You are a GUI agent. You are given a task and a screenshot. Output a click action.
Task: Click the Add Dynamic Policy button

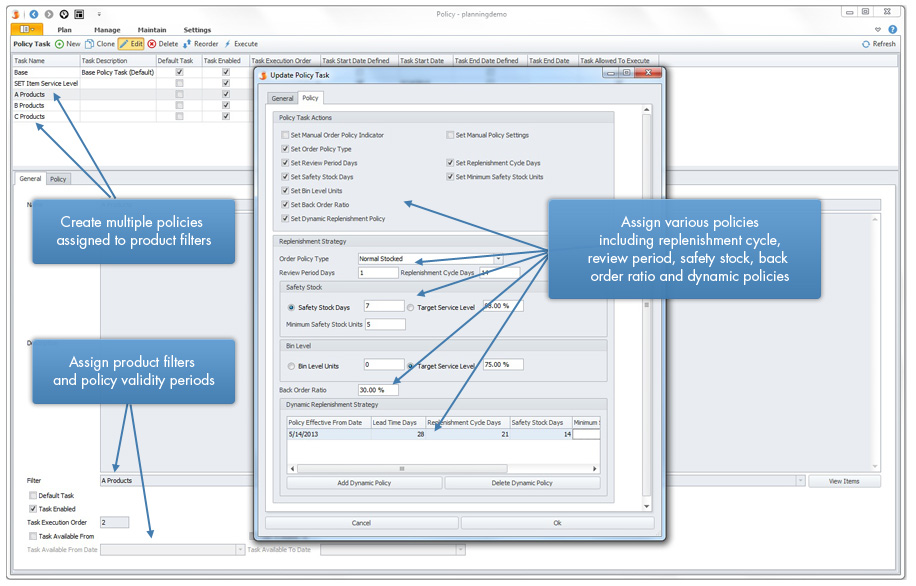[364, 483]
